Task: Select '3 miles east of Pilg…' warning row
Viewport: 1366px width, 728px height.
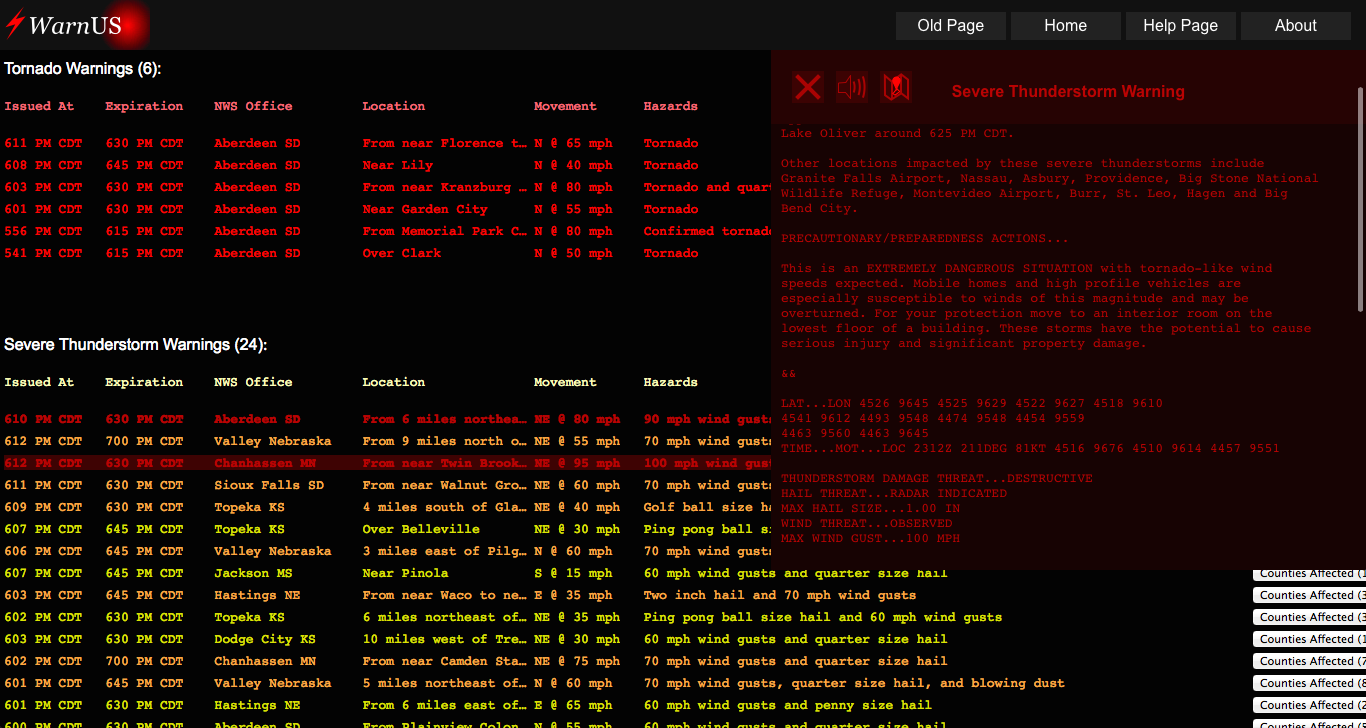Action: click(445, 551)
